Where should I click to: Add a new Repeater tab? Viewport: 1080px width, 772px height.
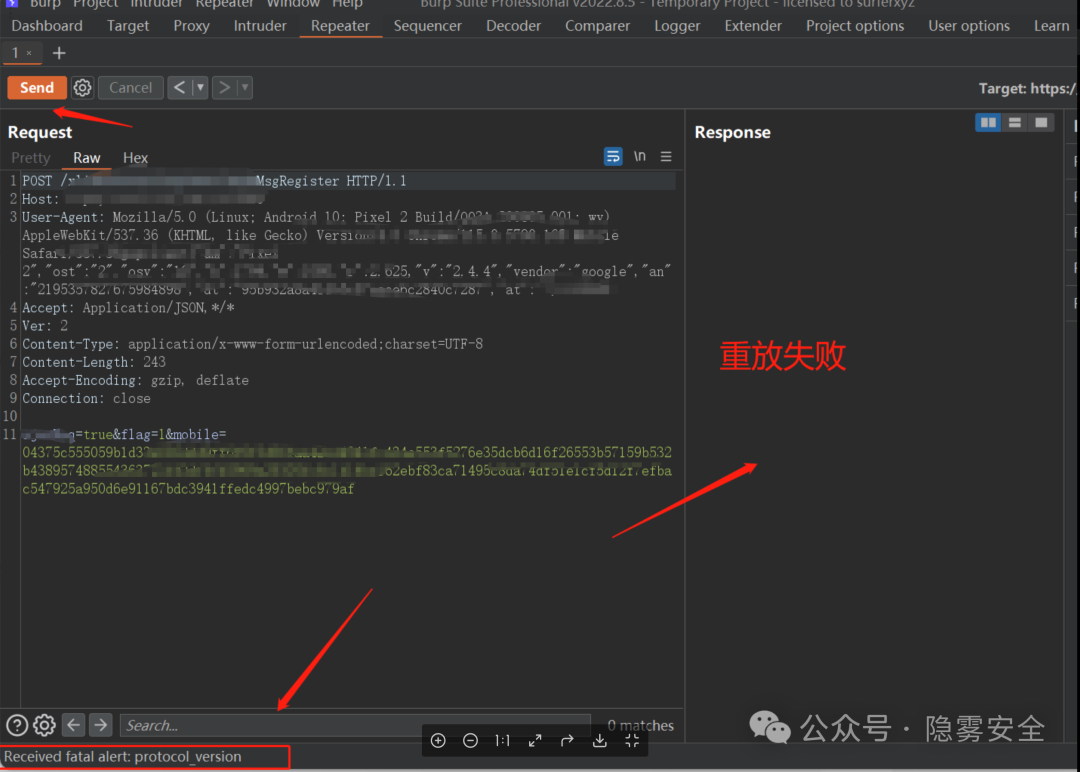click(x=59, y=53)
